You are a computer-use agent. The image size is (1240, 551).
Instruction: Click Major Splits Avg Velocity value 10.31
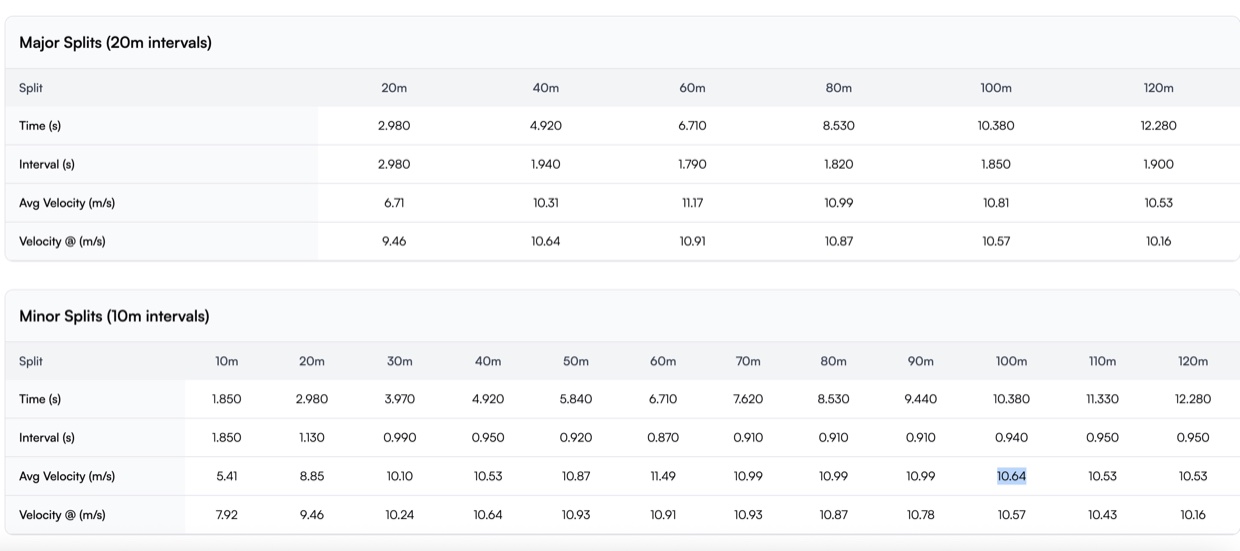[546, 203]
